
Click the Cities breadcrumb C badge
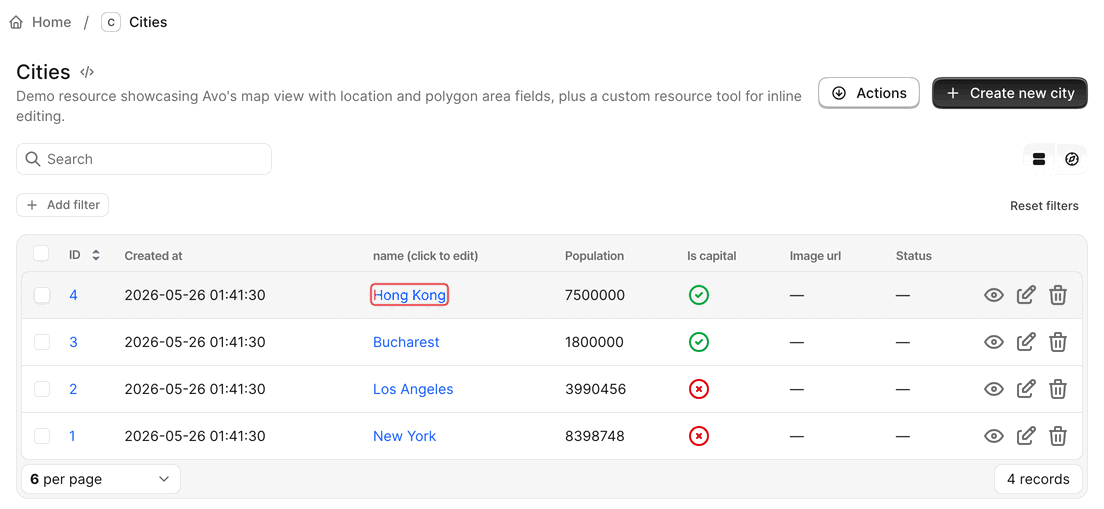click(x=111, y=23)
